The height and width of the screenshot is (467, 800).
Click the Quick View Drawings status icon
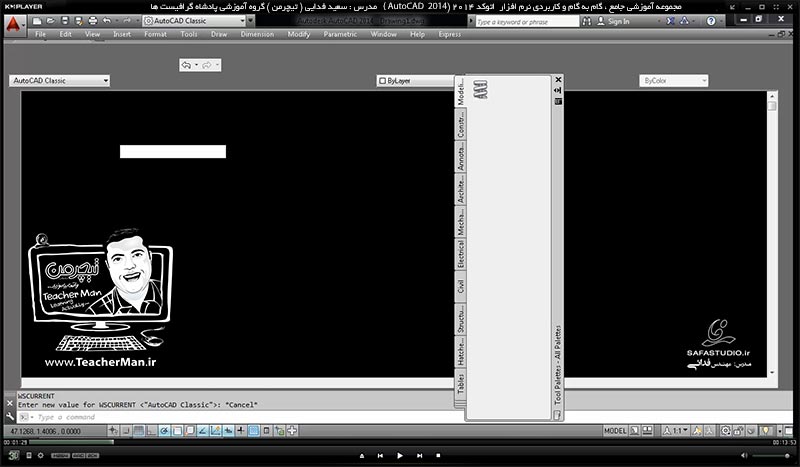647,431
